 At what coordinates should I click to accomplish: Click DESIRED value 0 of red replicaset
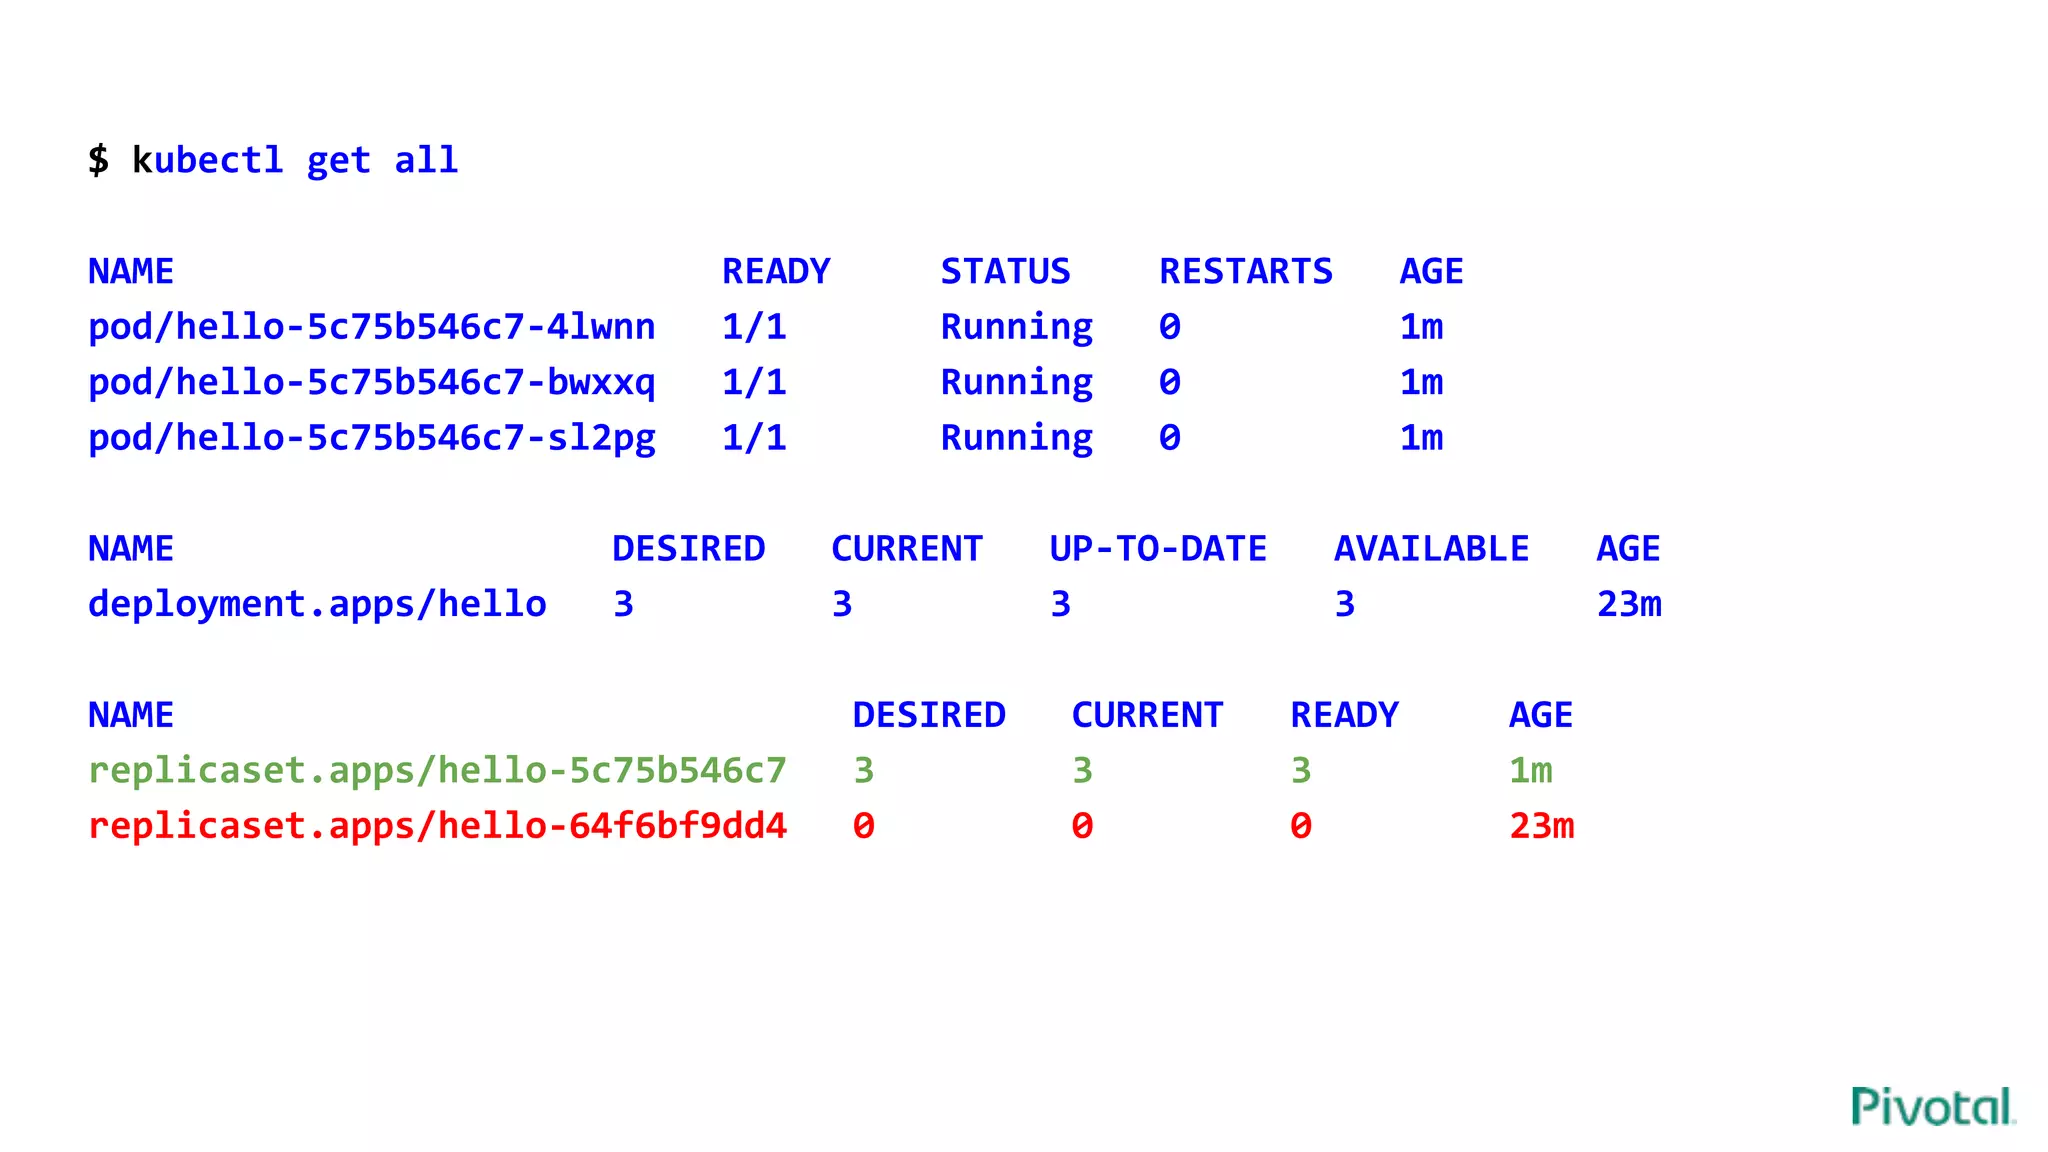point(864,826)
